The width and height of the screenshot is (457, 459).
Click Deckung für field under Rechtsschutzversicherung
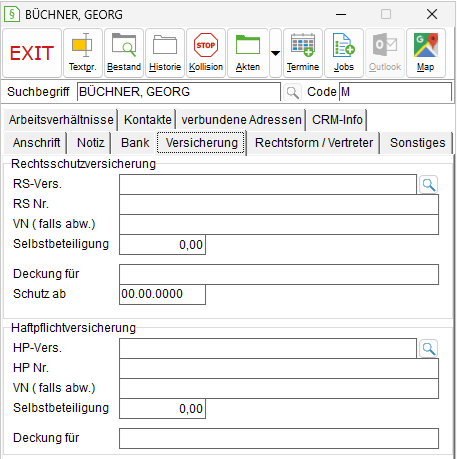[279, 274]
